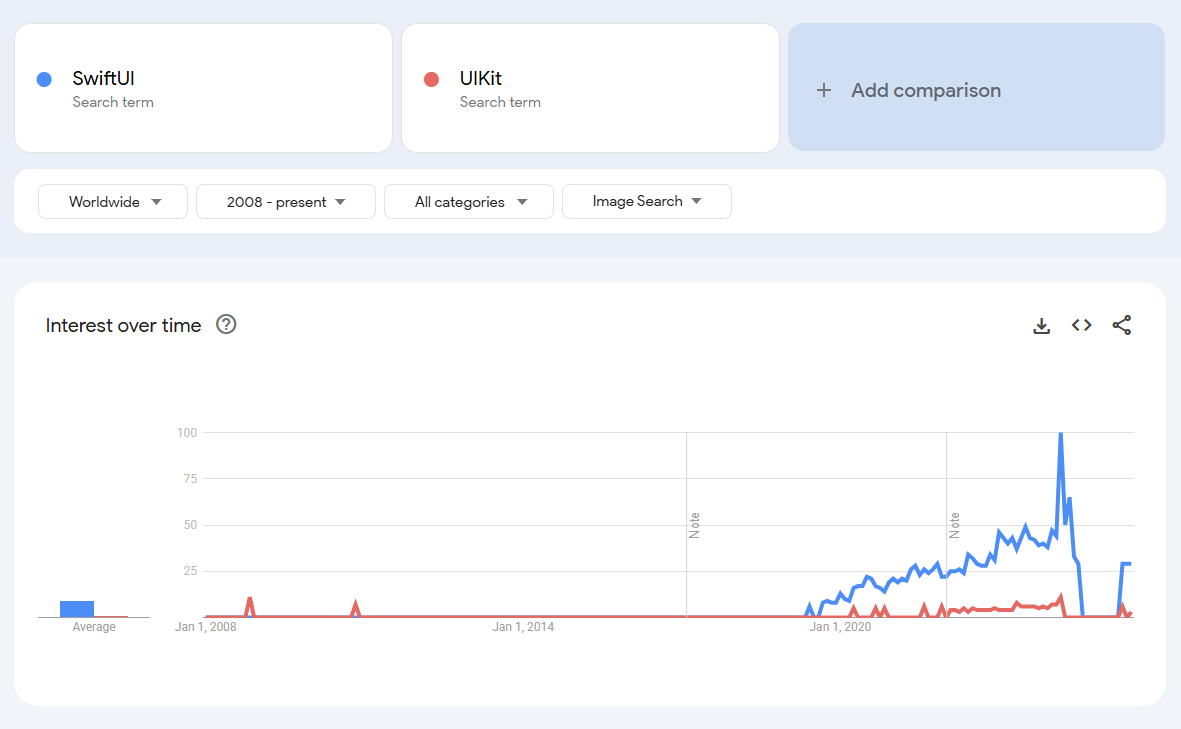Open the All categories dropdown
This screenshot has height=729, width=1181.
[x=468, y=202]
